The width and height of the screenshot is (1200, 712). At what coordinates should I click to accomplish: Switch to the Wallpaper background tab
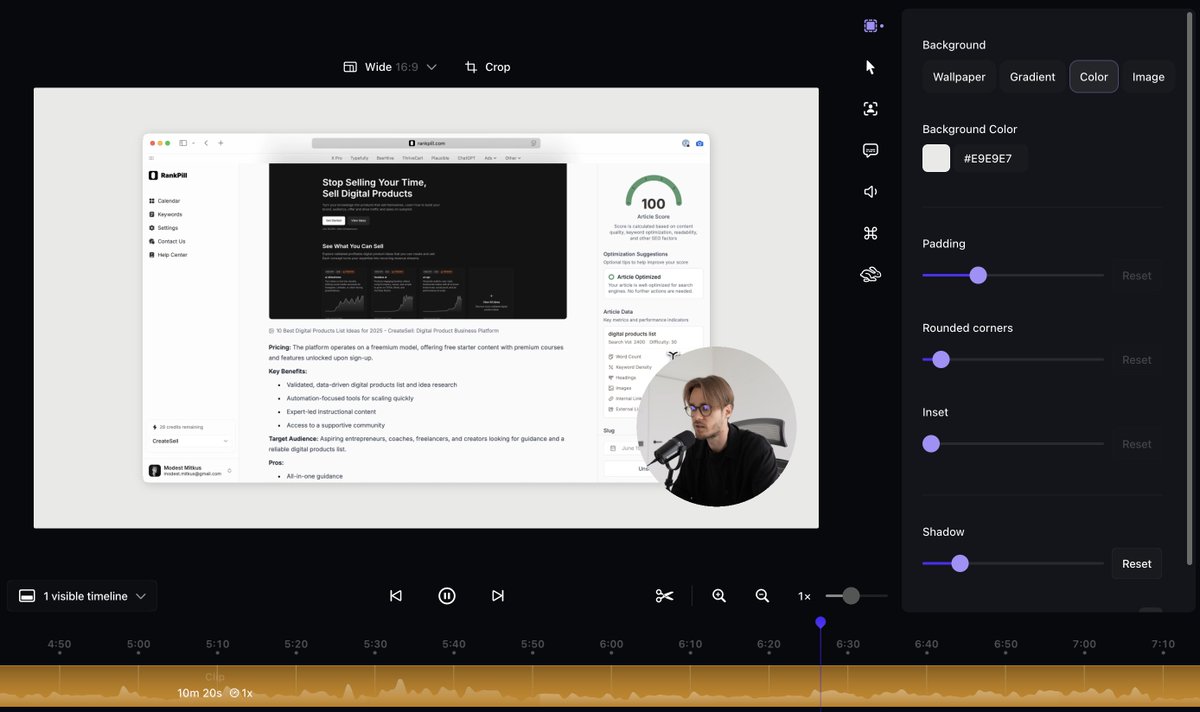coord(959,77)
